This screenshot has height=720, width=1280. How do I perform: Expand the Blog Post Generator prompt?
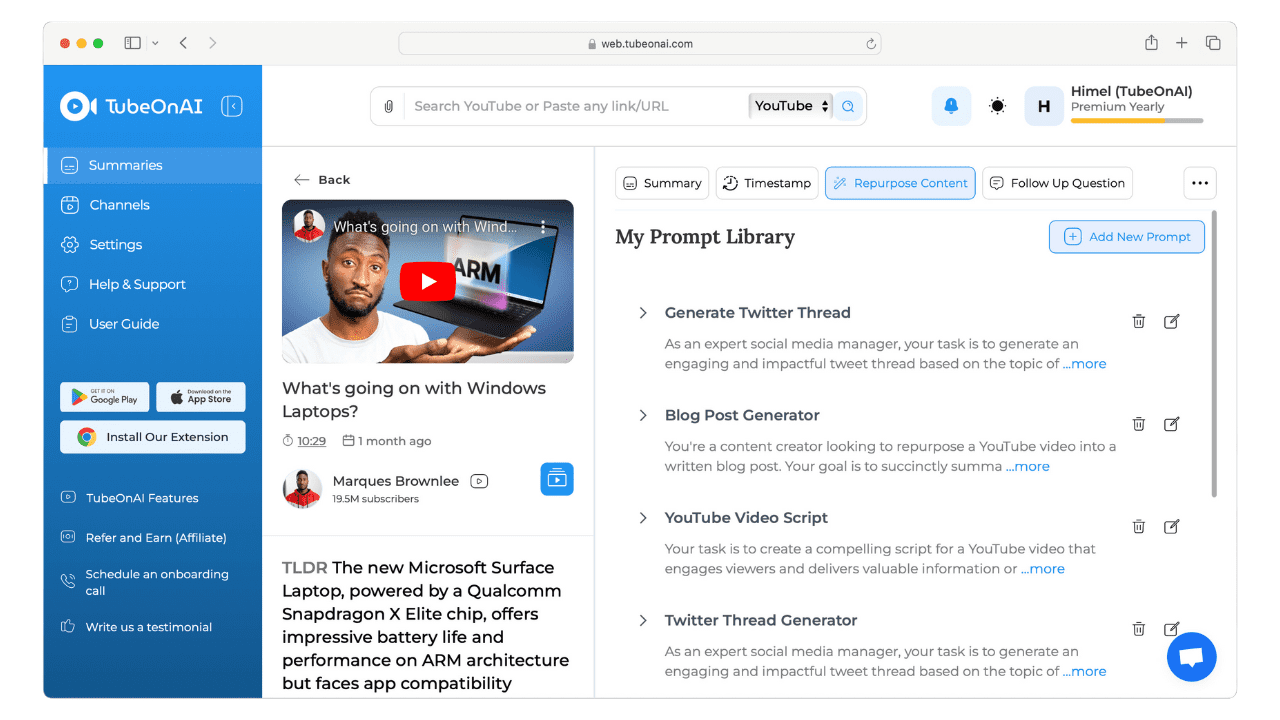(x=643, y=415)
